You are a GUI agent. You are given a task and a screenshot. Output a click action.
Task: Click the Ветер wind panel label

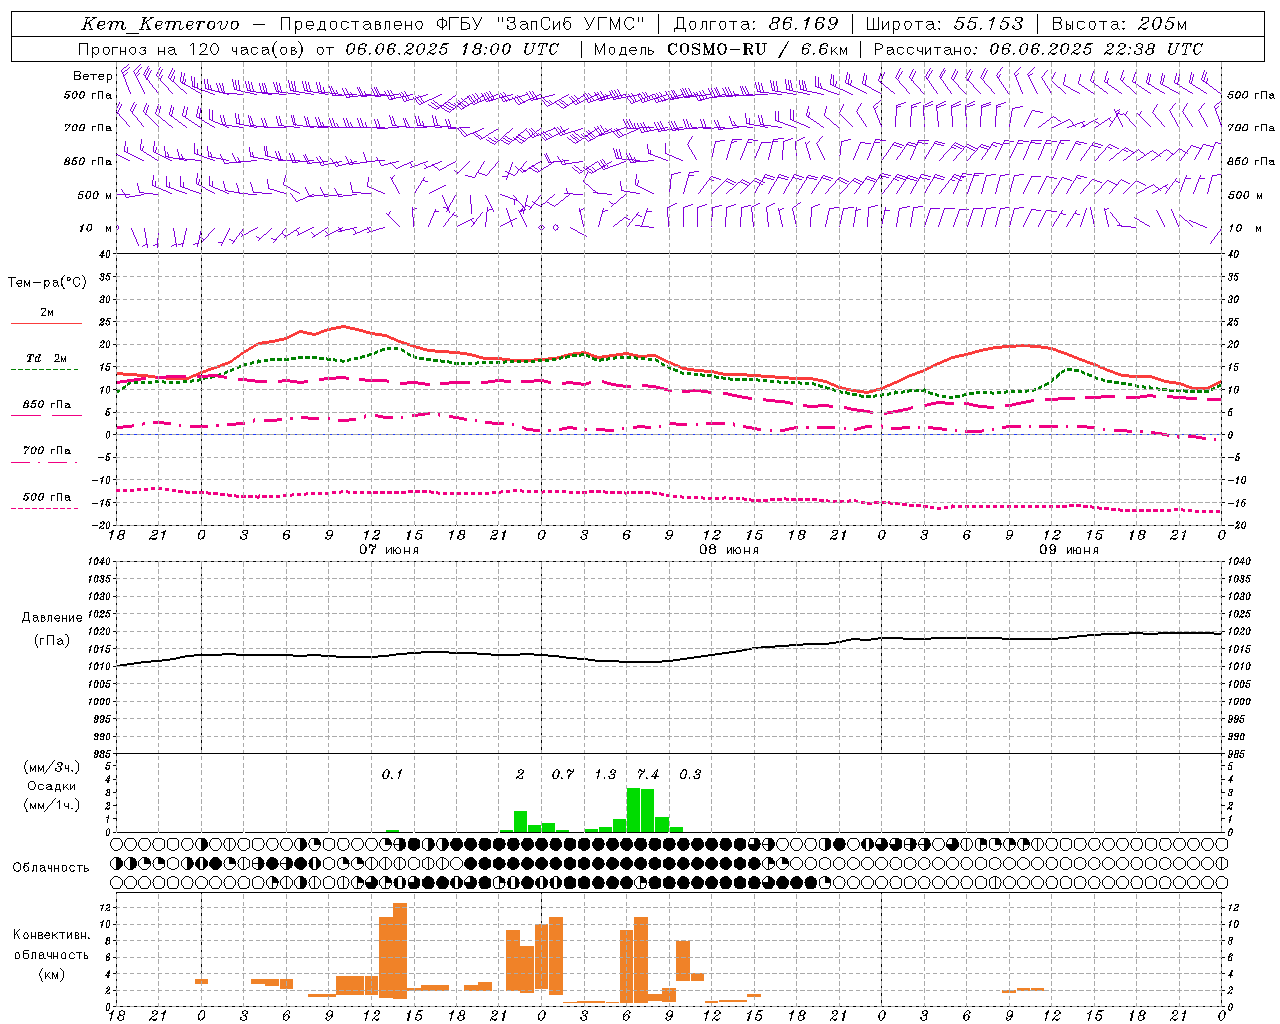point(92,76)
